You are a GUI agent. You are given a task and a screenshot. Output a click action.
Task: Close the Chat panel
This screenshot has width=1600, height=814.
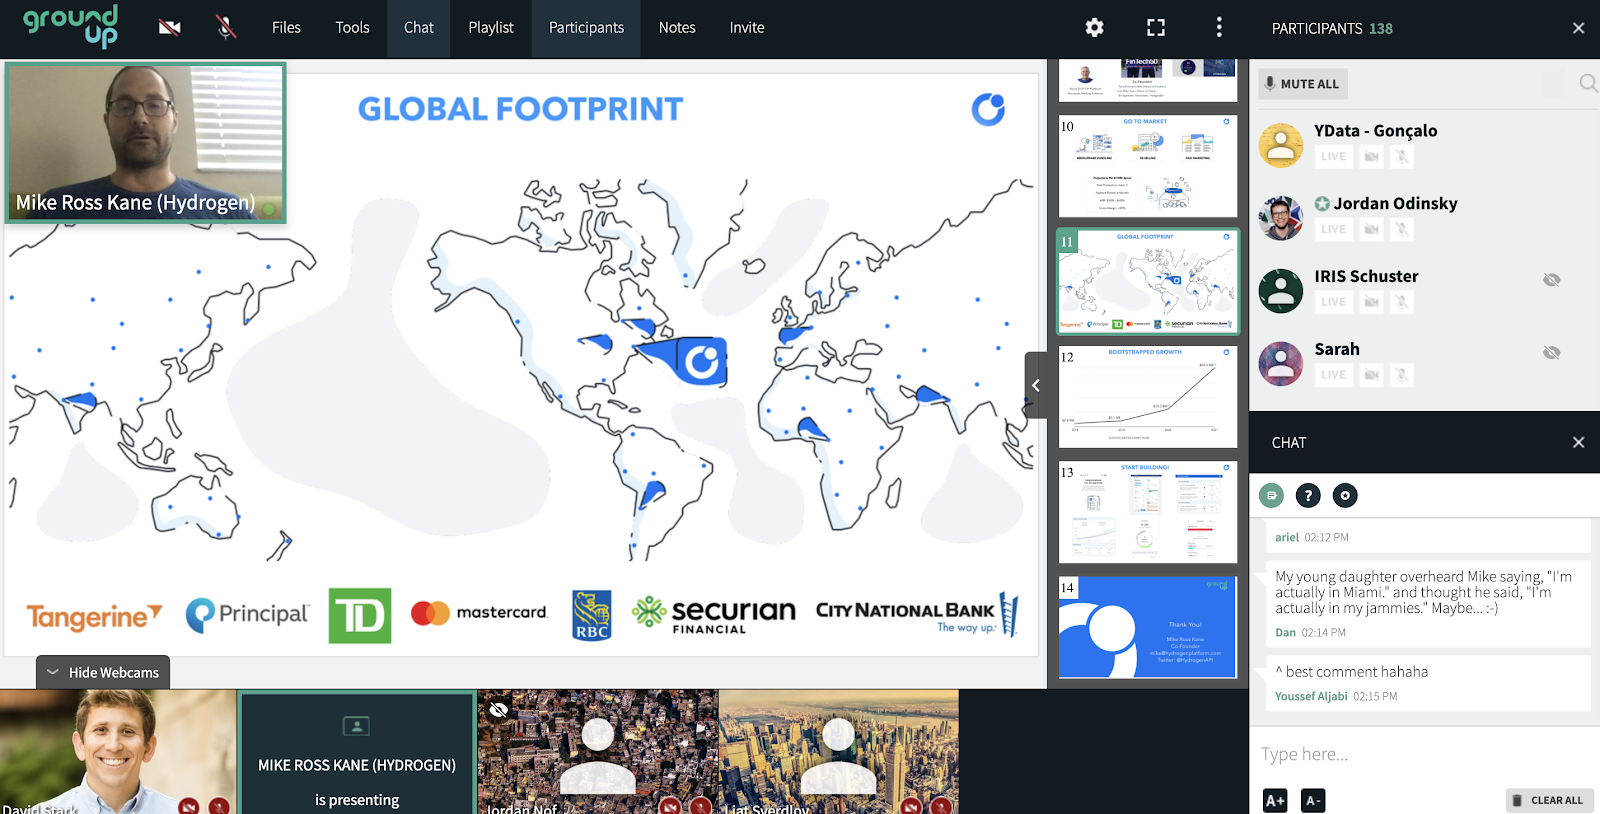click(x=1578, y=442)
